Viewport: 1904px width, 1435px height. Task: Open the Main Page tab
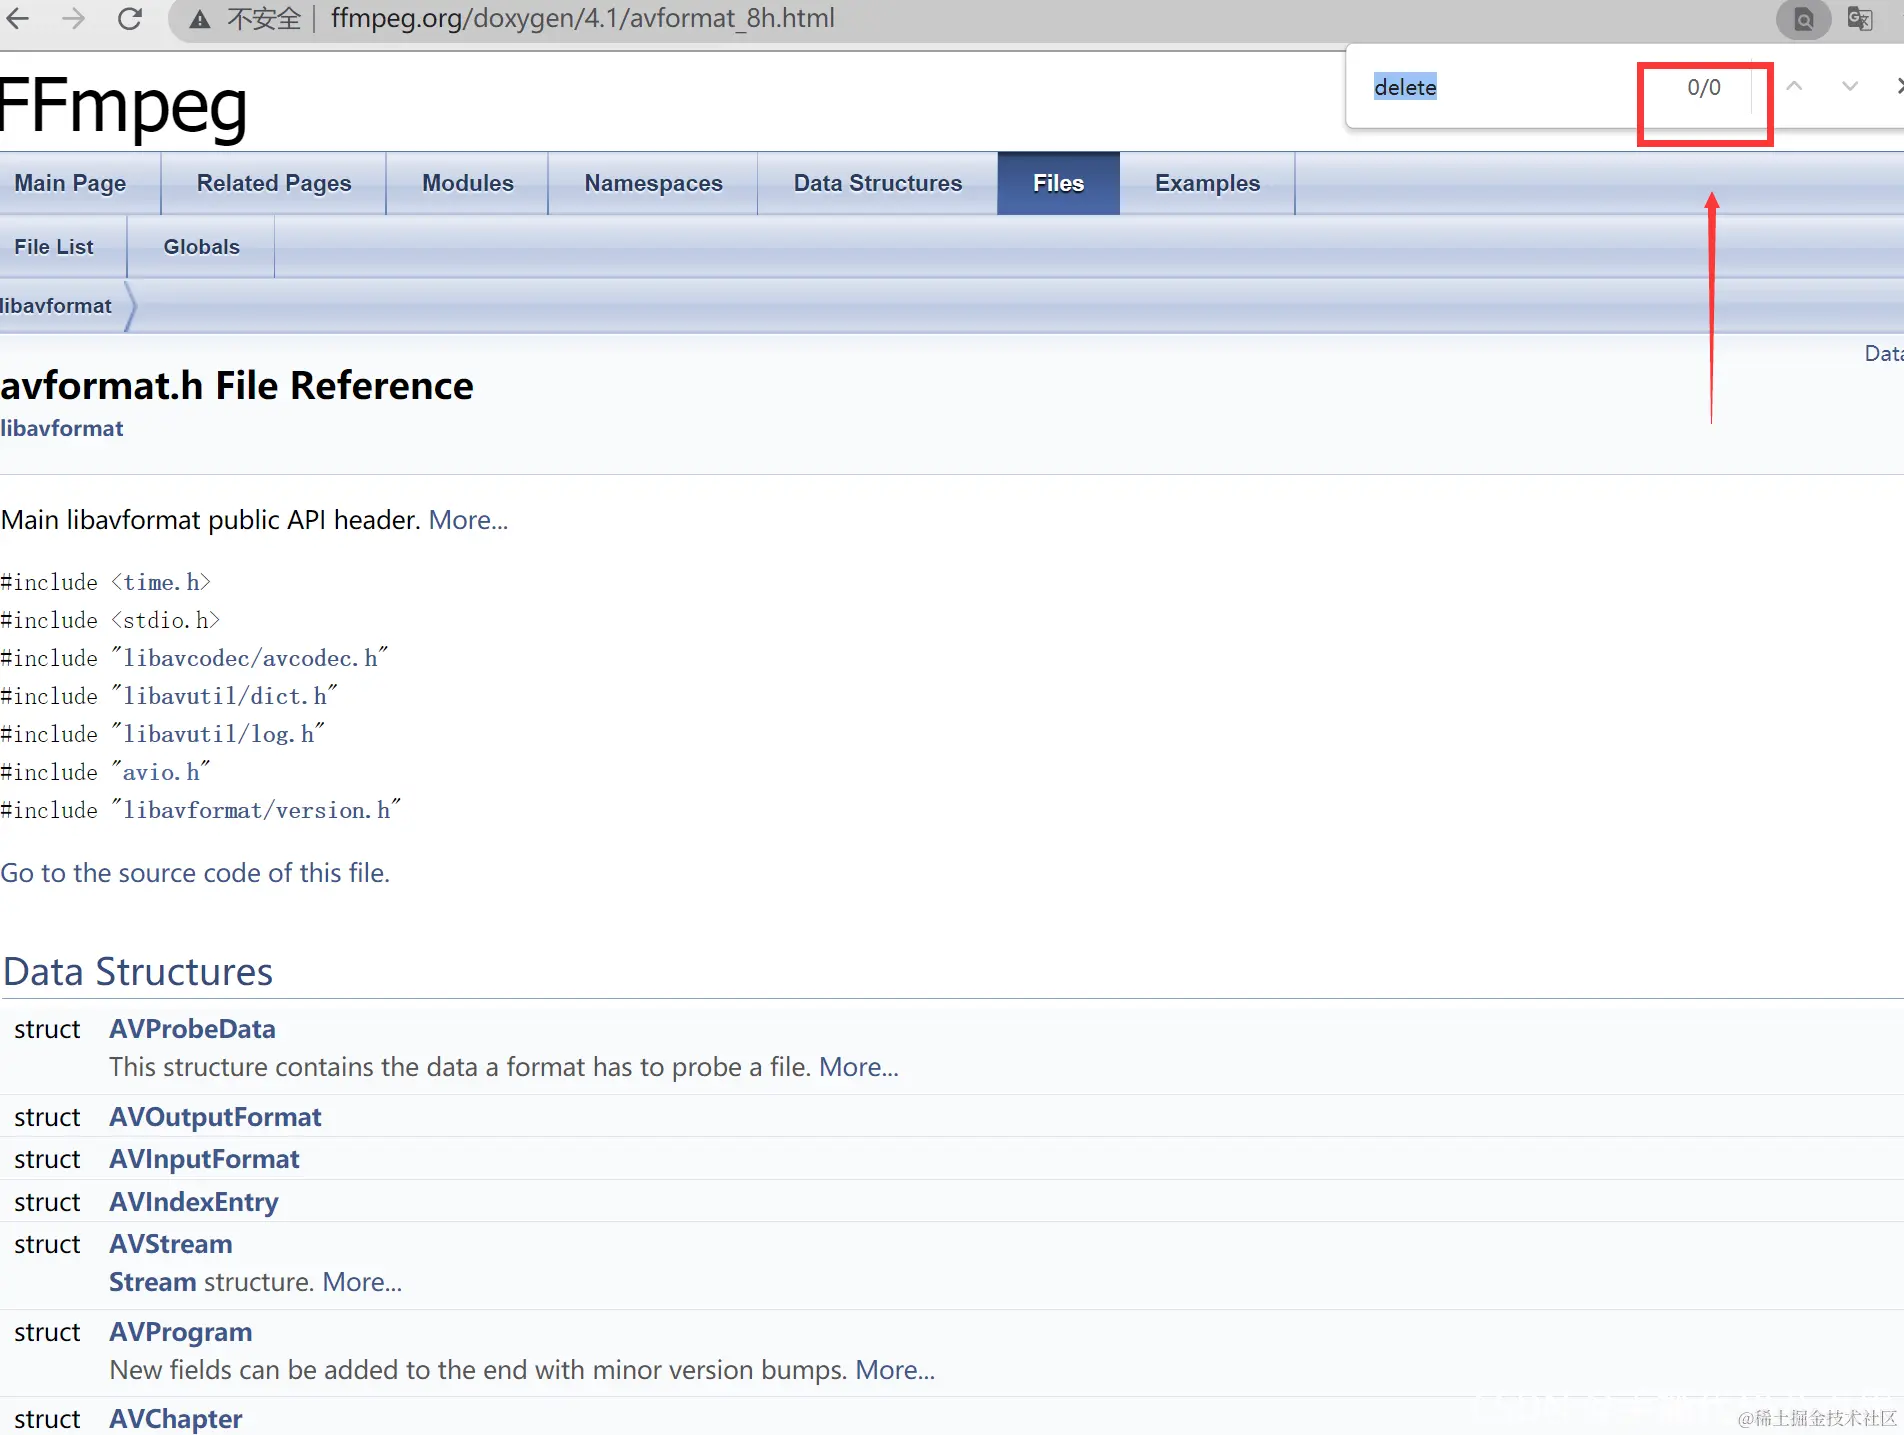click(x=70, y=183)
